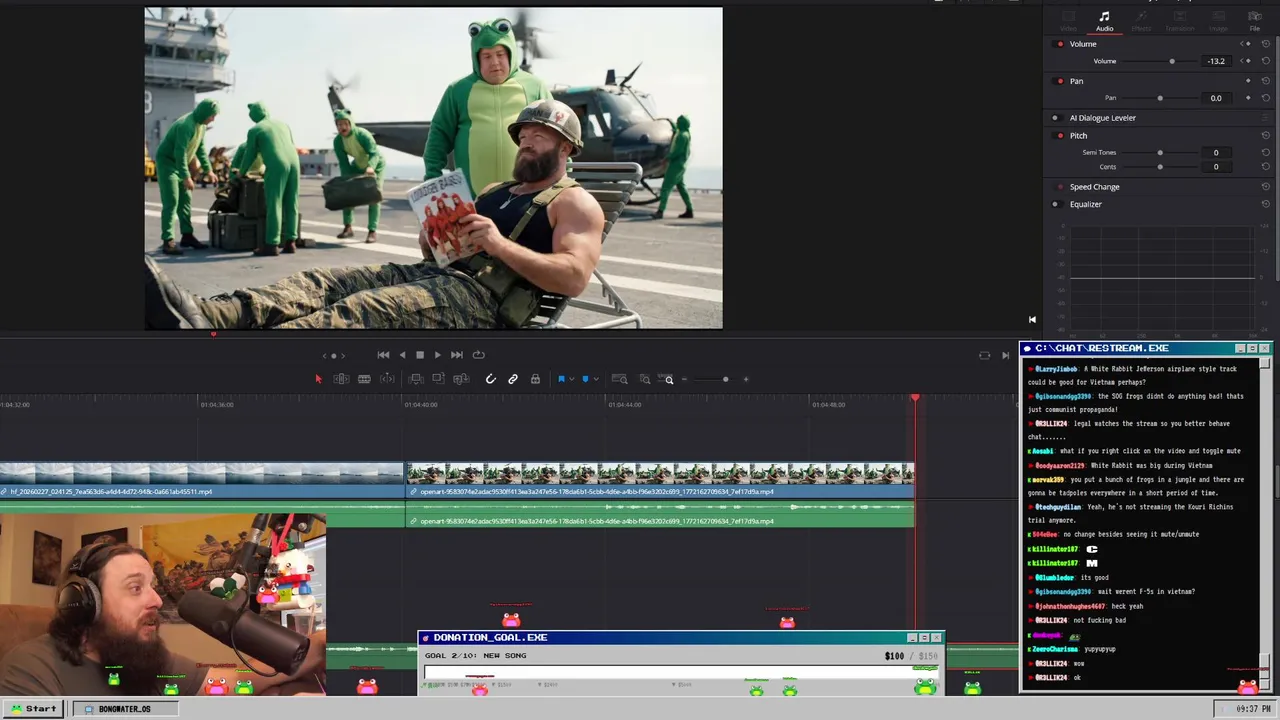Click the red playhead marker on ruler
This screenshot has height=720, width=1280.
point(914,399)
